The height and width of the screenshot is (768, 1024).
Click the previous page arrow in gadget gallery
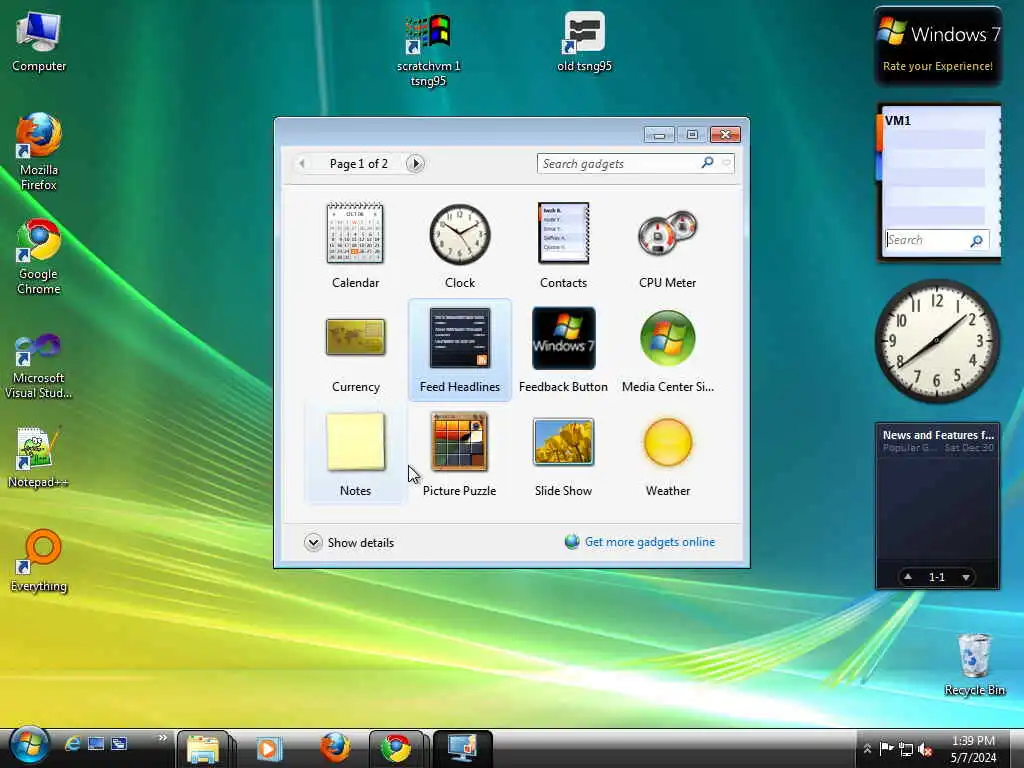(302, 163)
